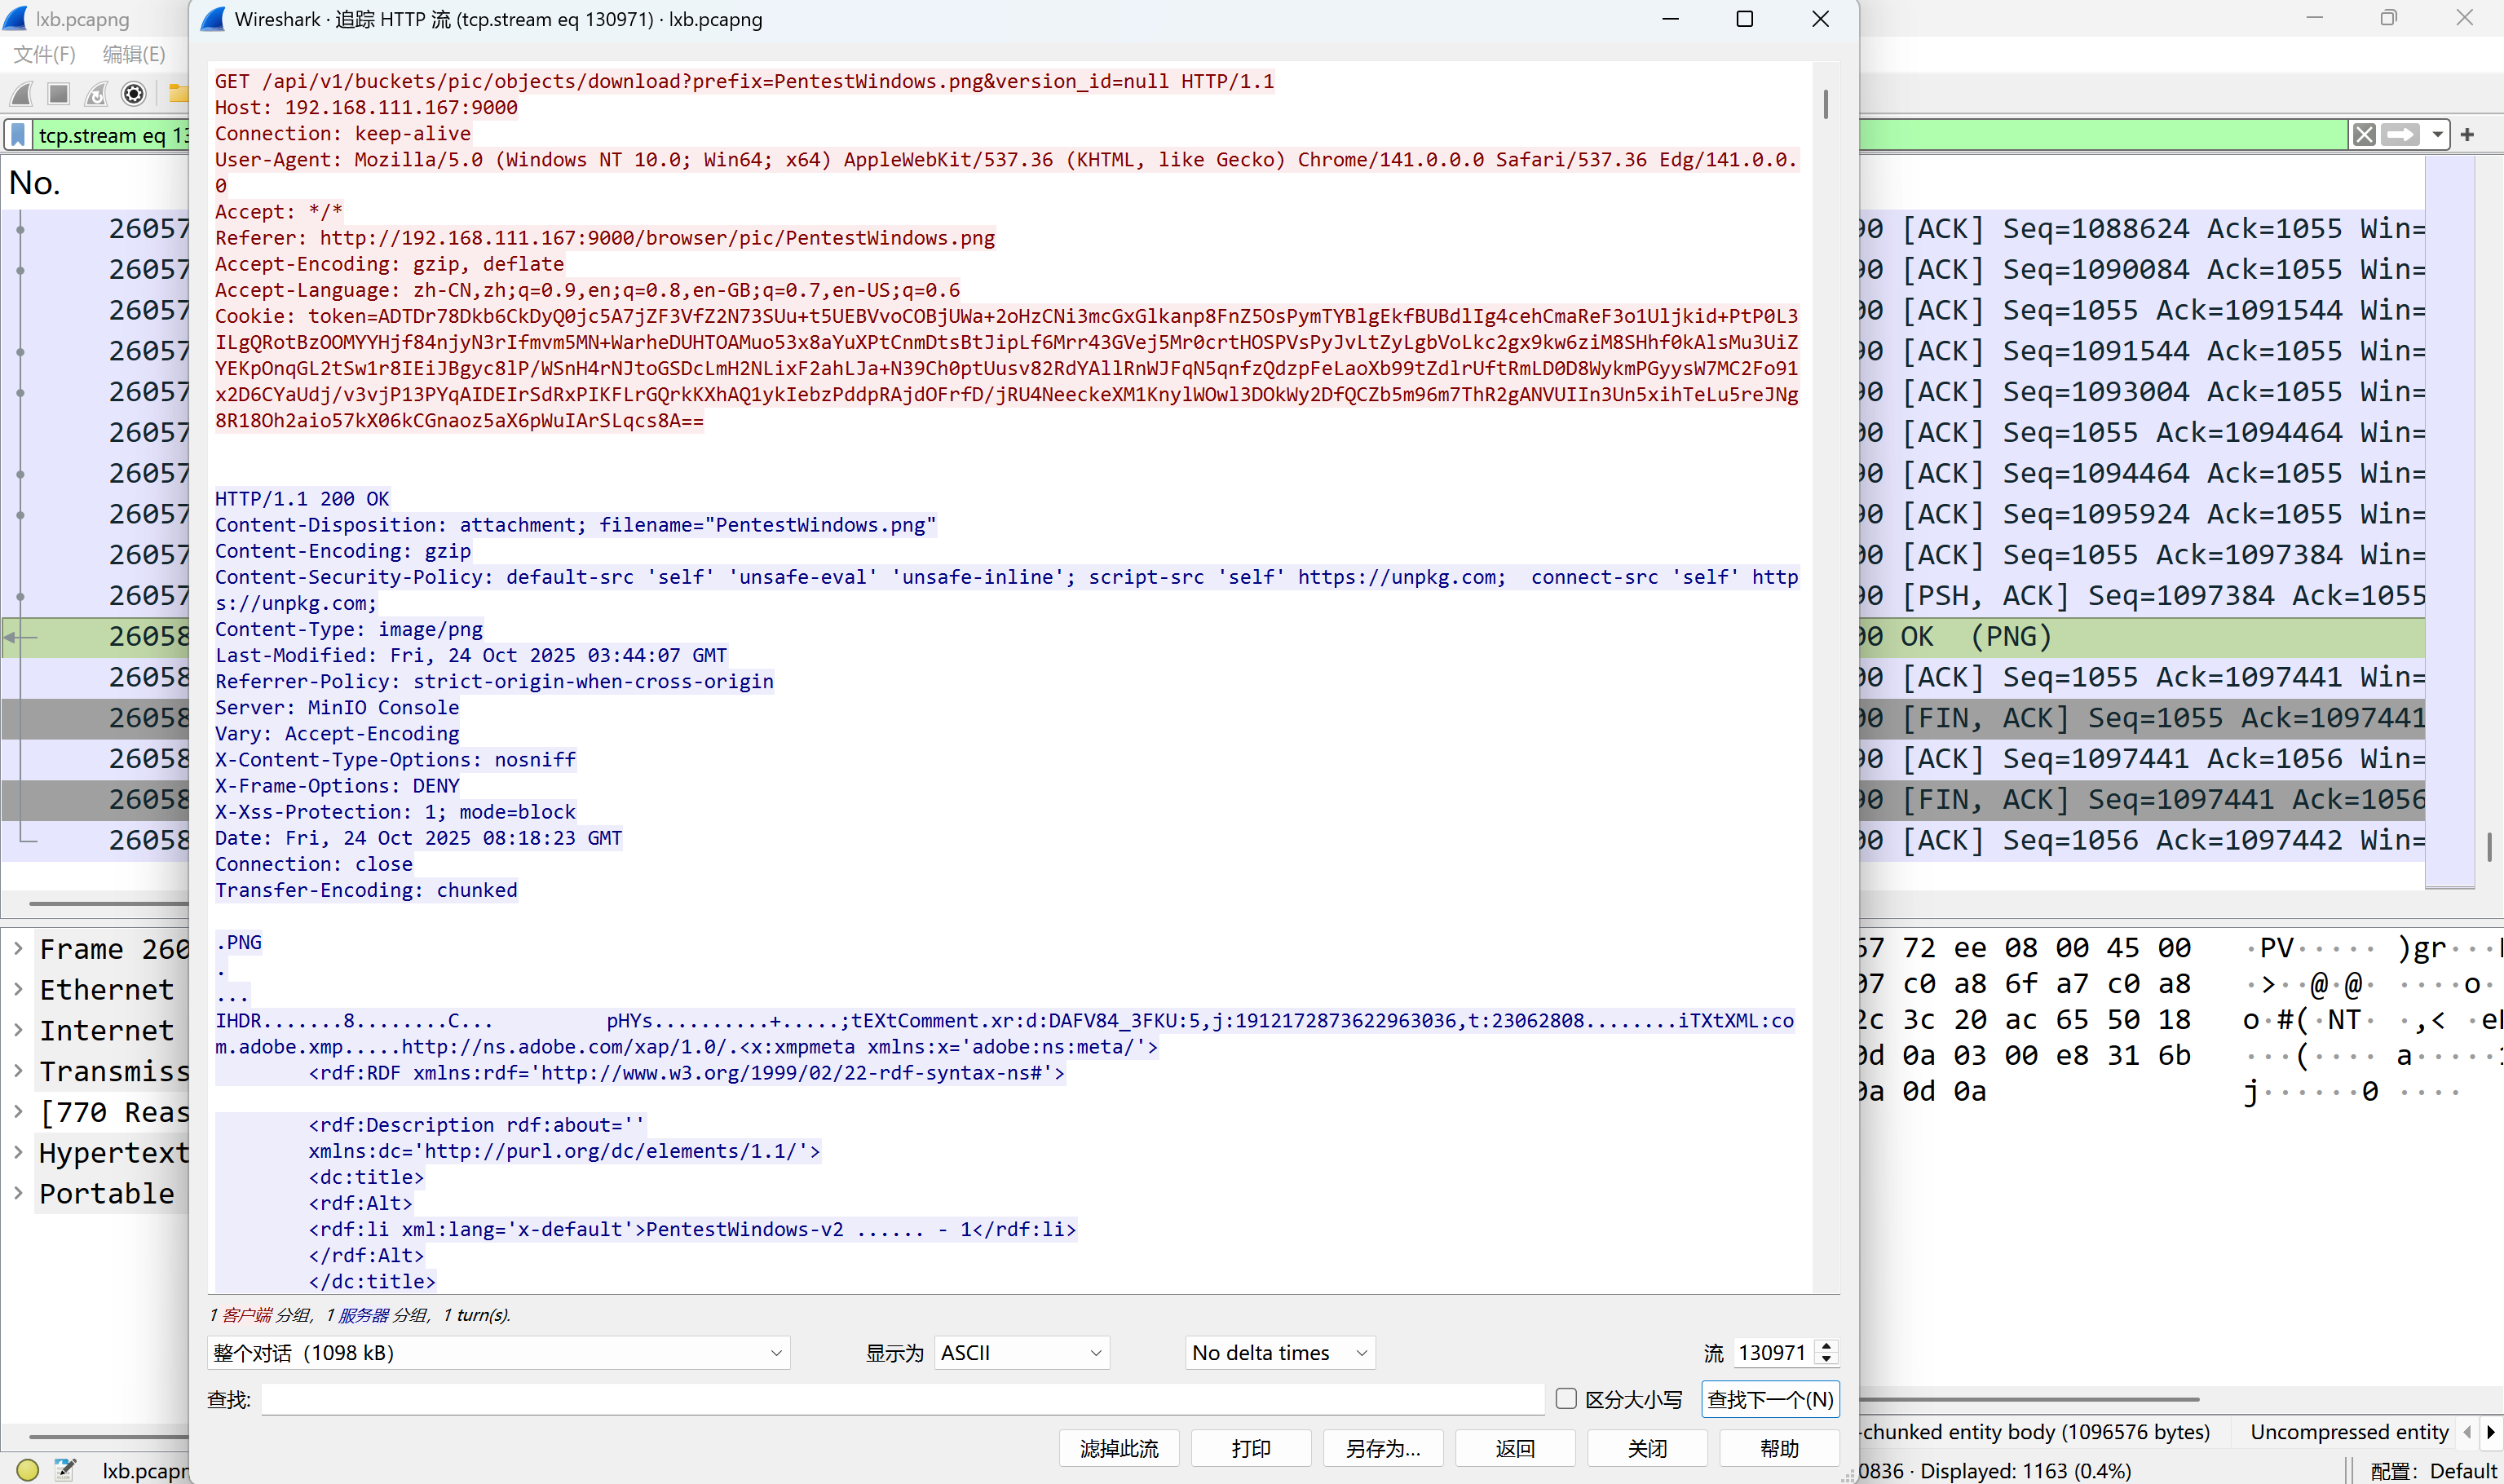Viewport: 2504px width, 1484px height.
Task: Click the display filter bookmark icon
Action: point(18,135)
